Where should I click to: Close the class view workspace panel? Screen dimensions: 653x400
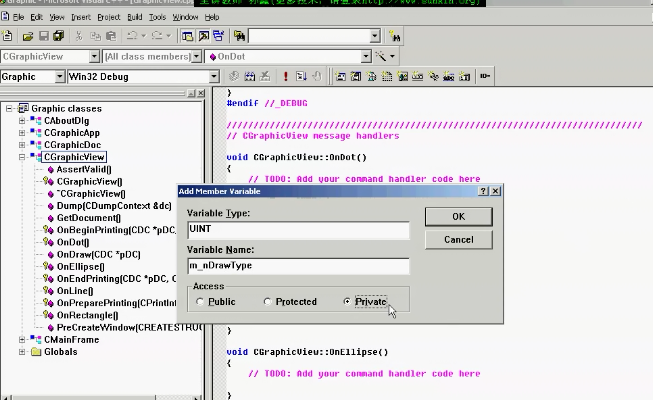point(201,93)
